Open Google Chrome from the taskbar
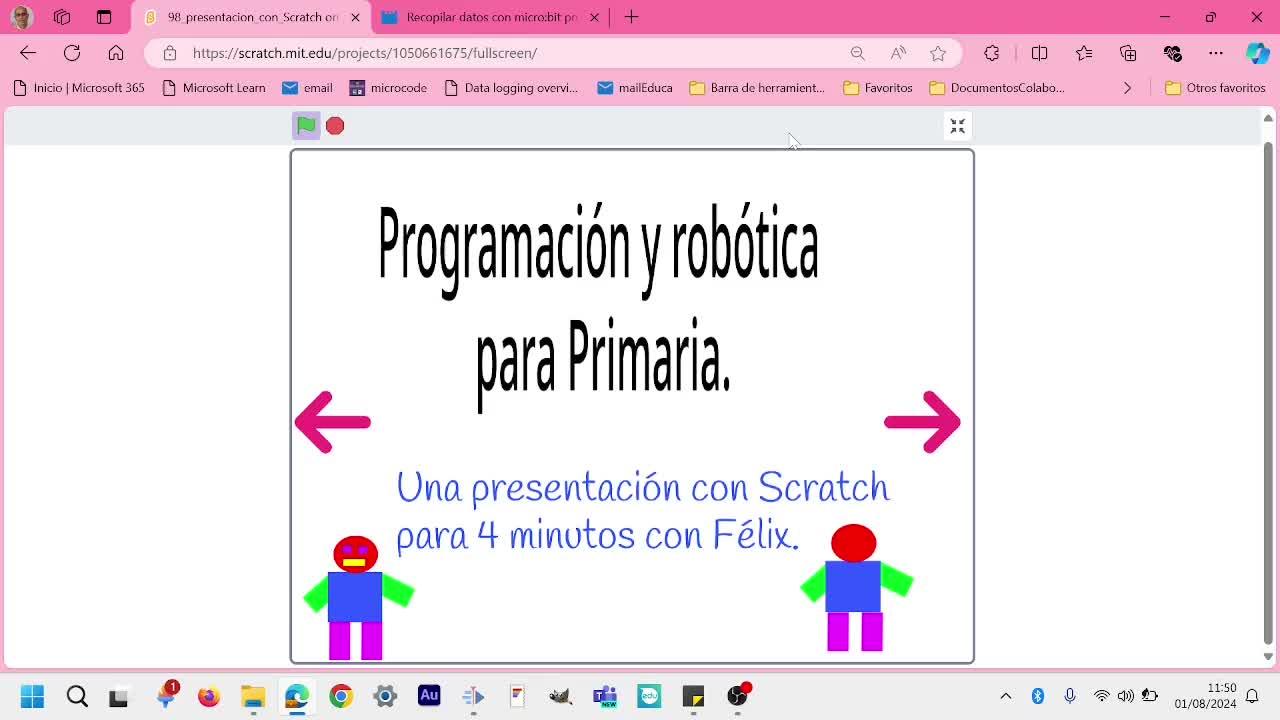This screenshot has width=1280, height=720. coord(341,696)
